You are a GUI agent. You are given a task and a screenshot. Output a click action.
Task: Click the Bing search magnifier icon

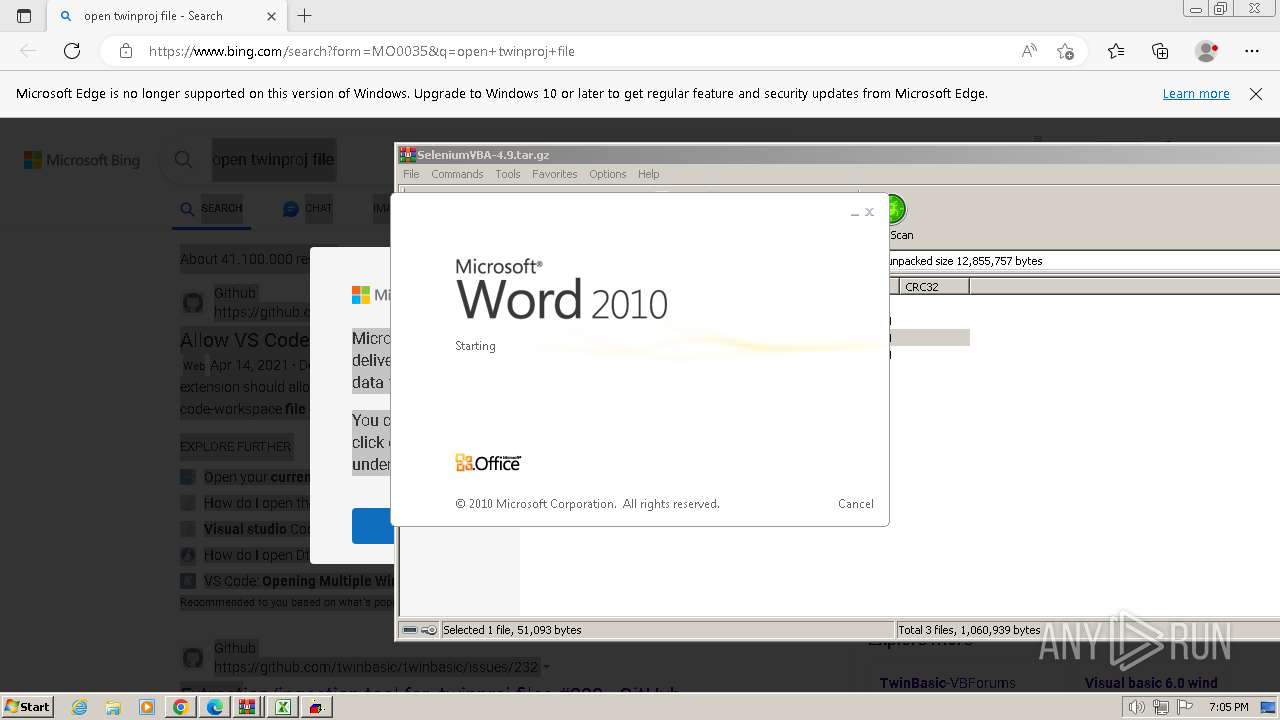pos(183,159)
